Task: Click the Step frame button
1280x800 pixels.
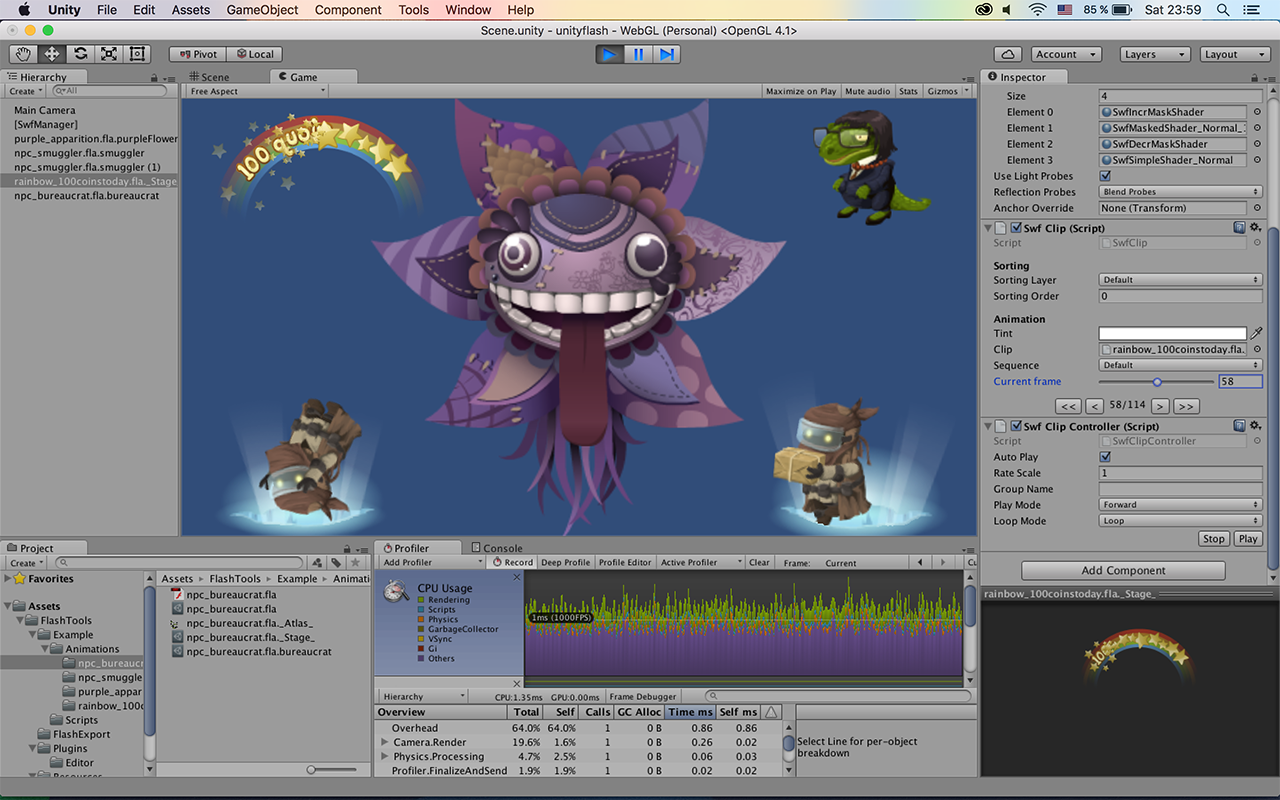Action: [x=666, y=54]
